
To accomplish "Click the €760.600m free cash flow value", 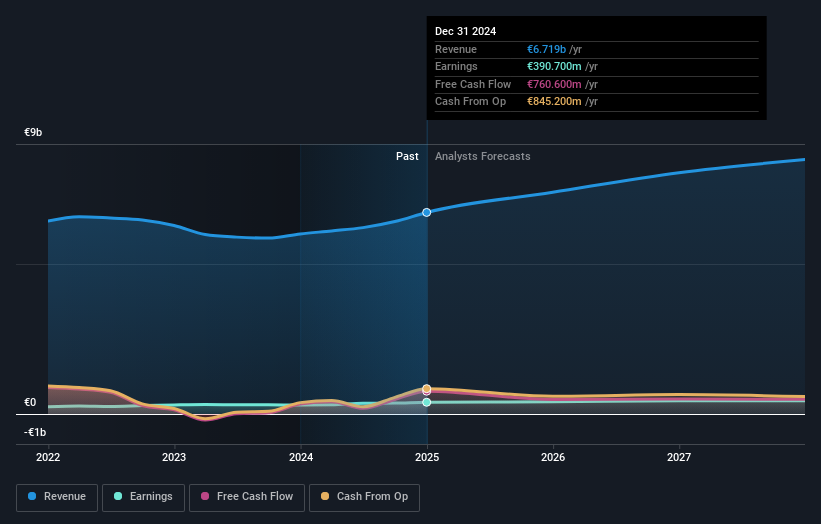I will [554, 84].
